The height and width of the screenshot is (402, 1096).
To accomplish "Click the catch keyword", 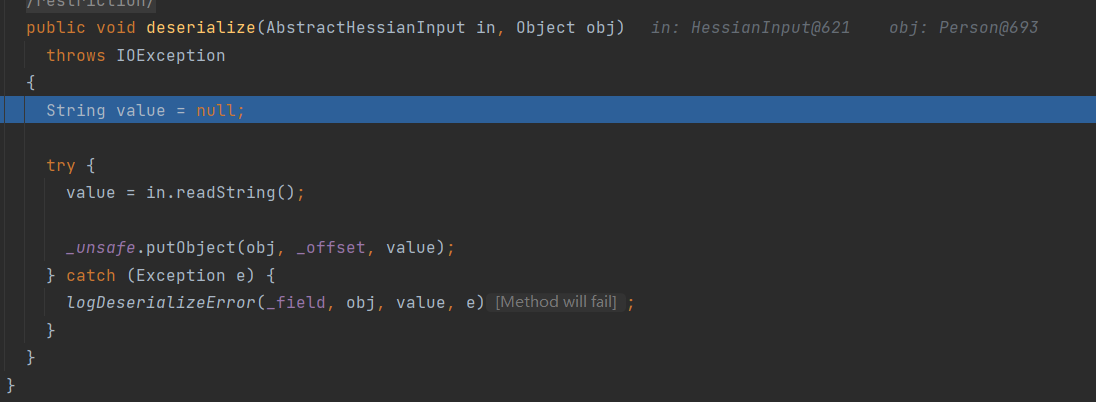I will 90,274.
